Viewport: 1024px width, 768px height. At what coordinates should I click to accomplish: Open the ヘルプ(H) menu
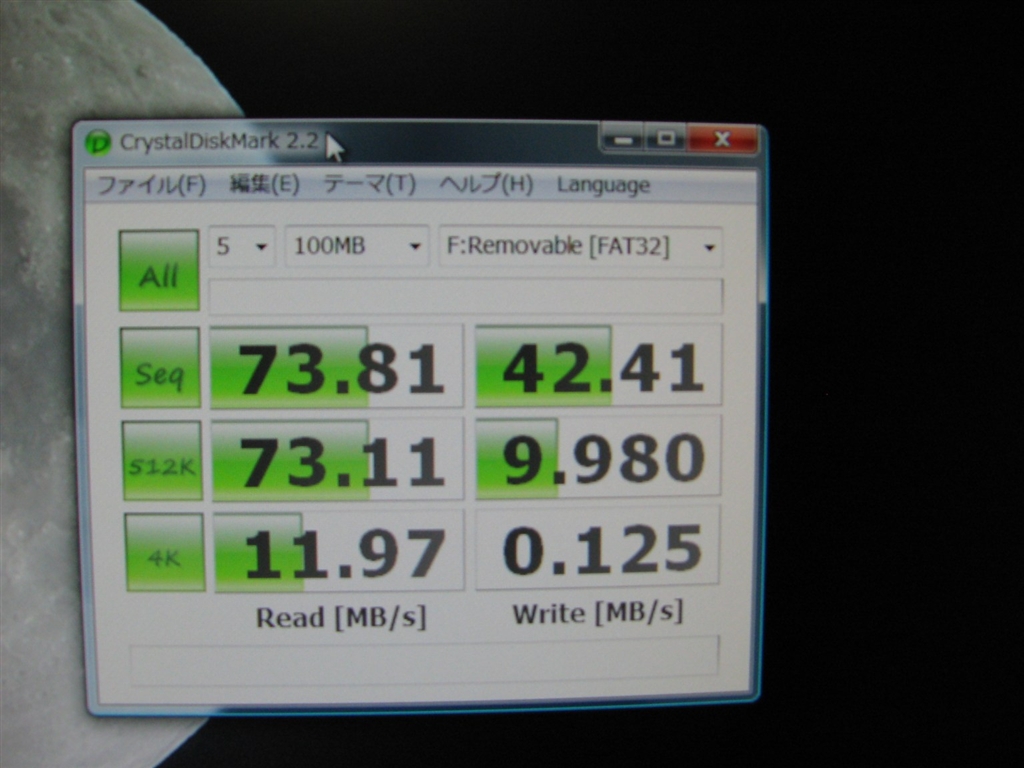pos(486,184)
